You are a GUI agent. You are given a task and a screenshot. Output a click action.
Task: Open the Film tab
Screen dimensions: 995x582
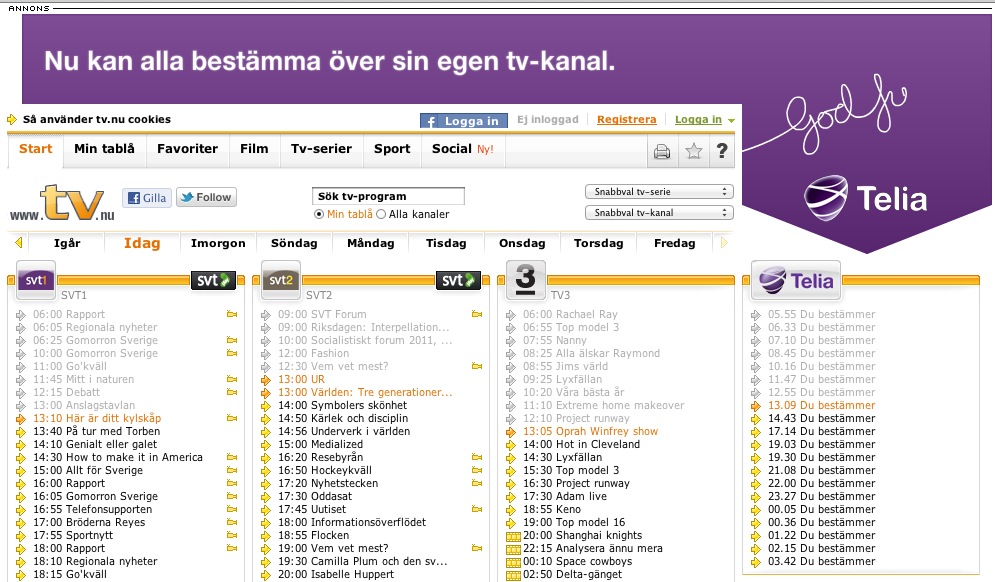pos(254,149)
